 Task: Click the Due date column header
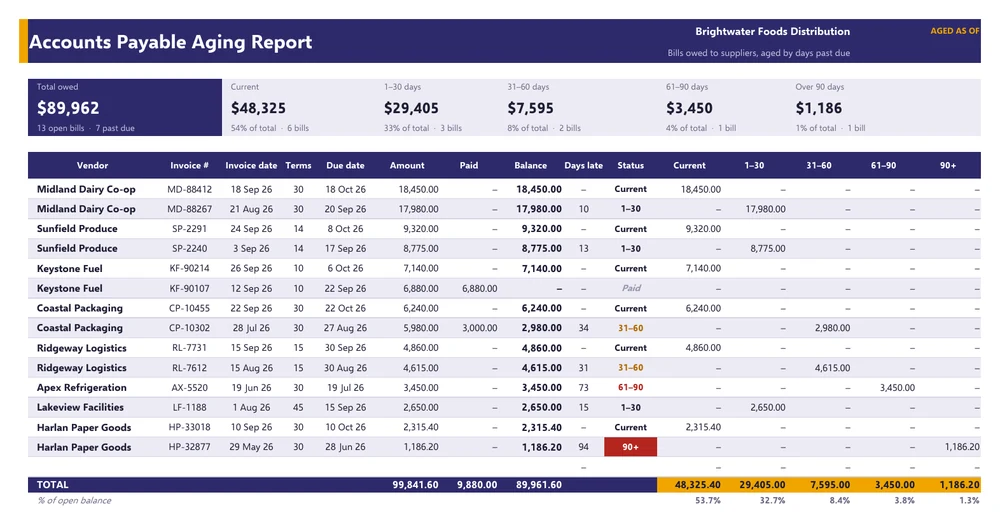click(346, 165)
